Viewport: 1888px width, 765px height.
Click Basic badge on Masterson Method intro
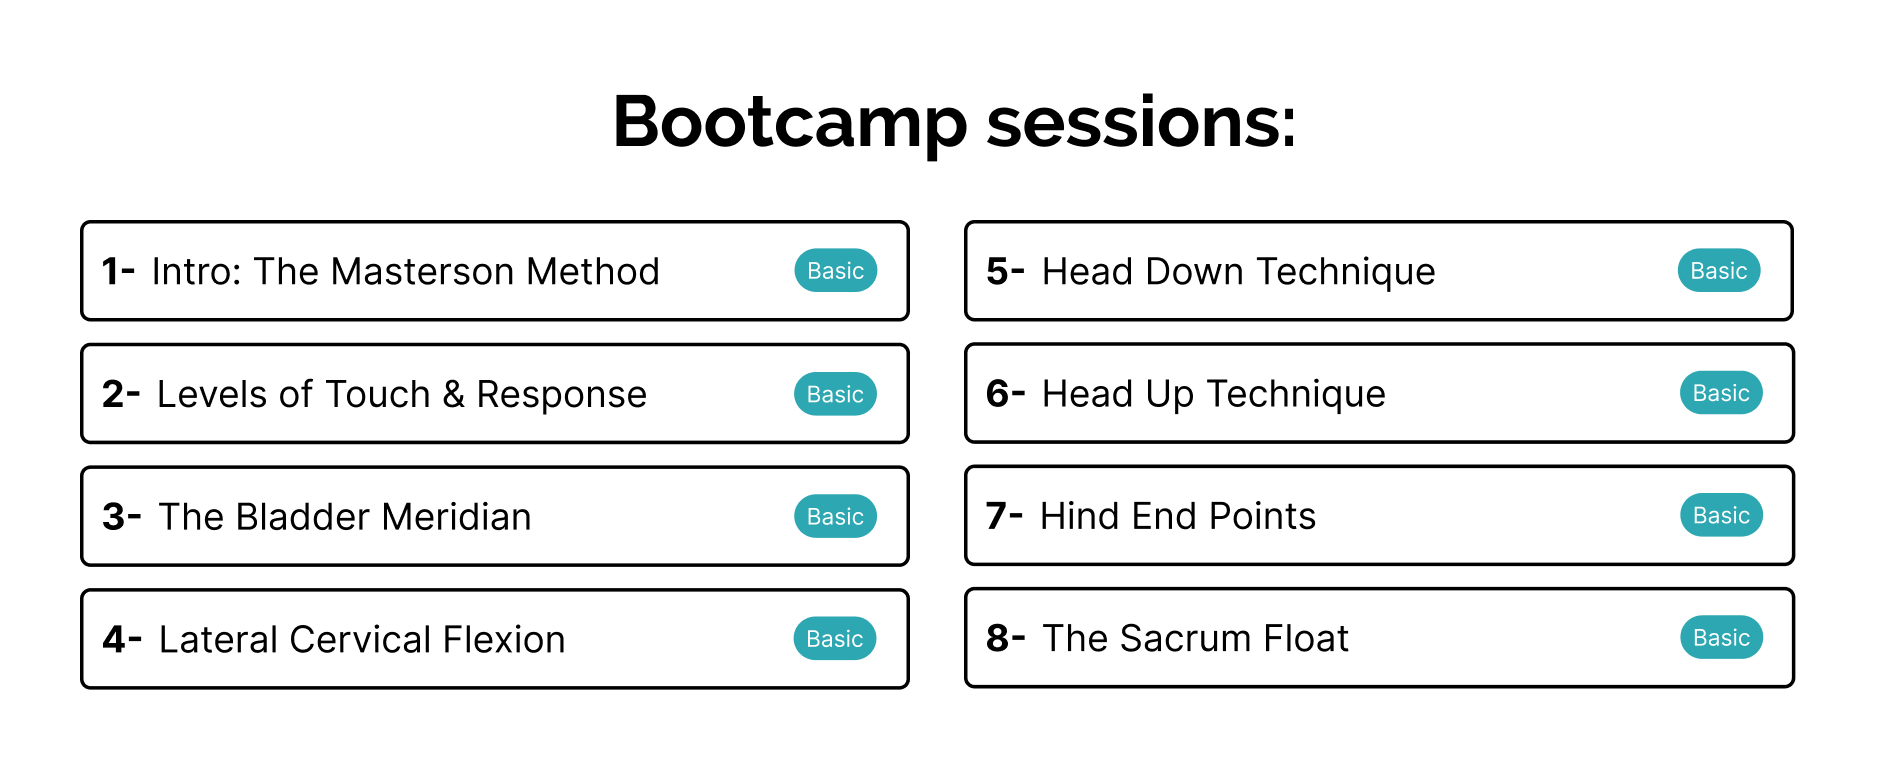pos(835,271)
